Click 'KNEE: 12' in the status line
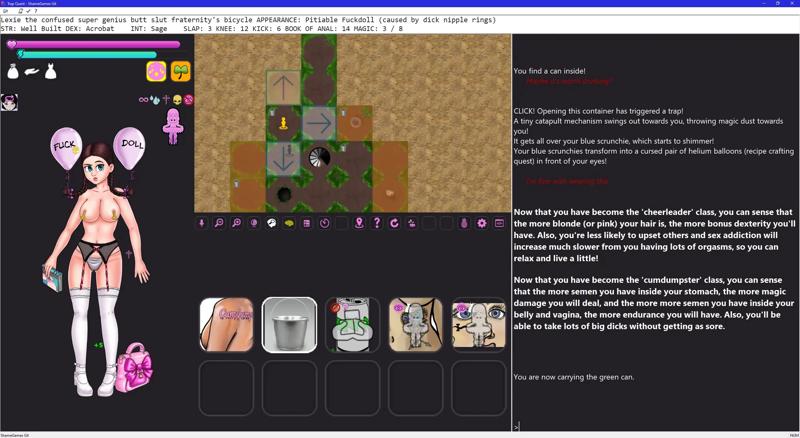 (x=232, y=29)
